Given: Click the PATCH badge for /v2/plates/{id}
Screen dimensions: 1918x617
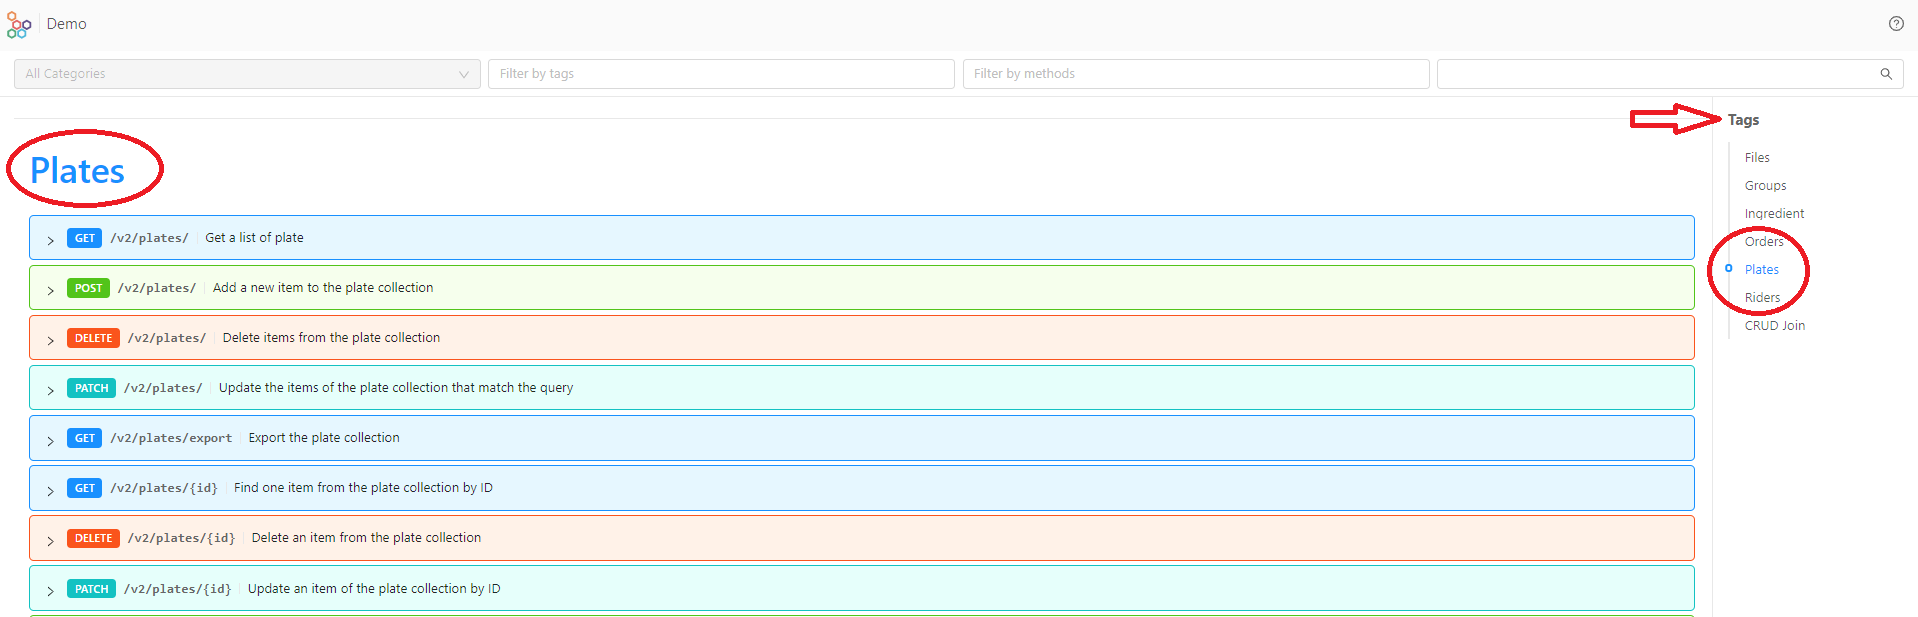Looking at the screenshot, I should (x=91, y=589).
